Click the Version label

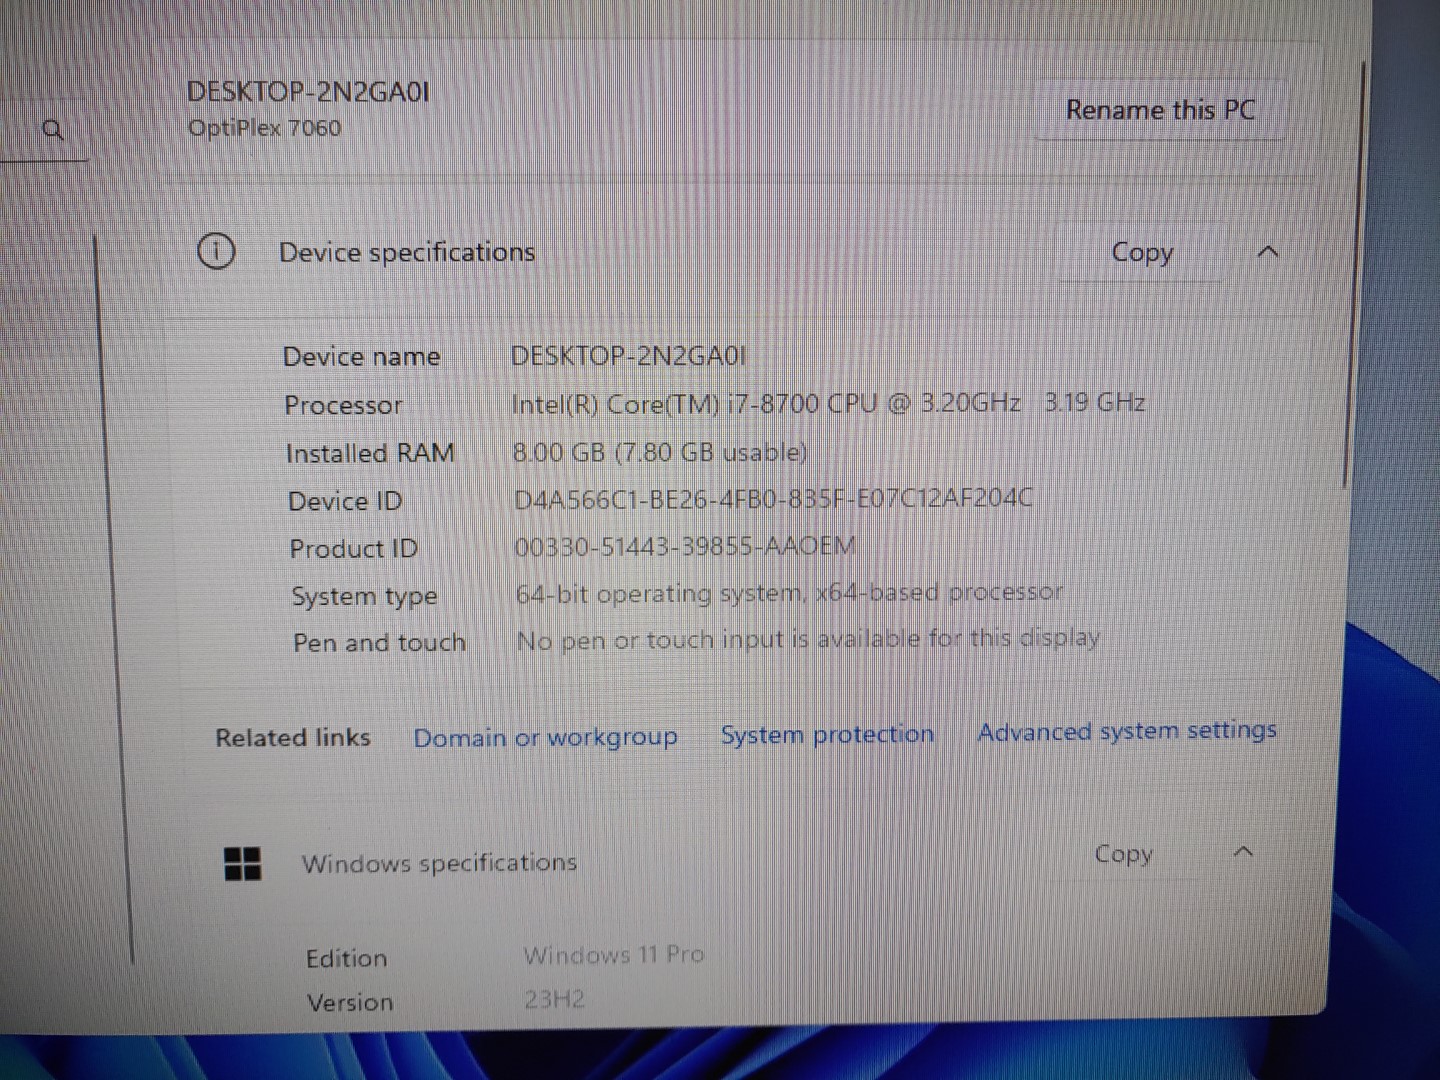tap(350, 1002)
